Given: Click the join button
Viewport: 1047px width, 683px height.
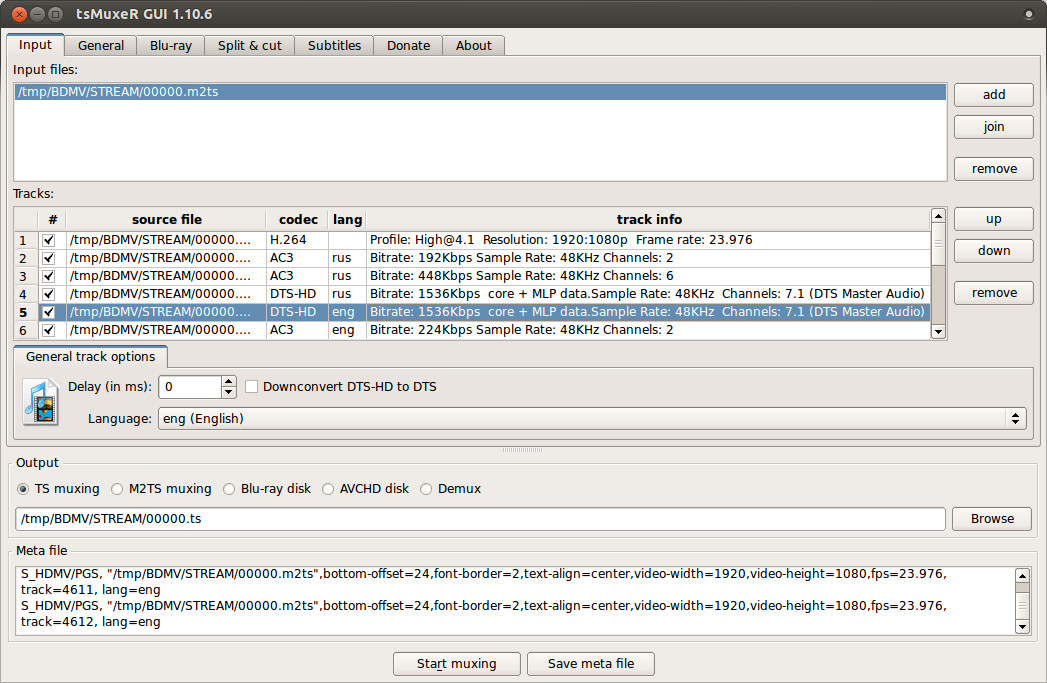Looking at the screenshot, I should click(x=994, y=127).
